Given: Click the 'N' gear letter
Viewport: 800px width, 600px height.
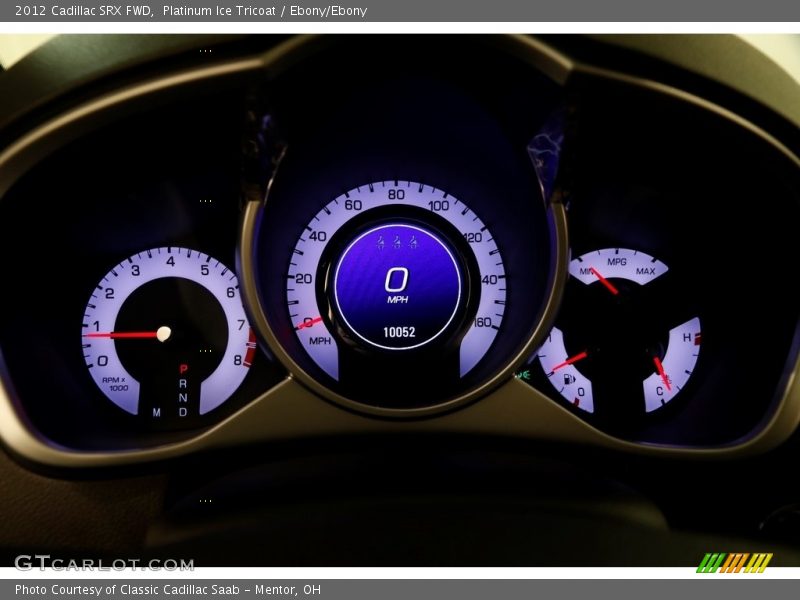Looking at the screenshot, I should [183, 397].
